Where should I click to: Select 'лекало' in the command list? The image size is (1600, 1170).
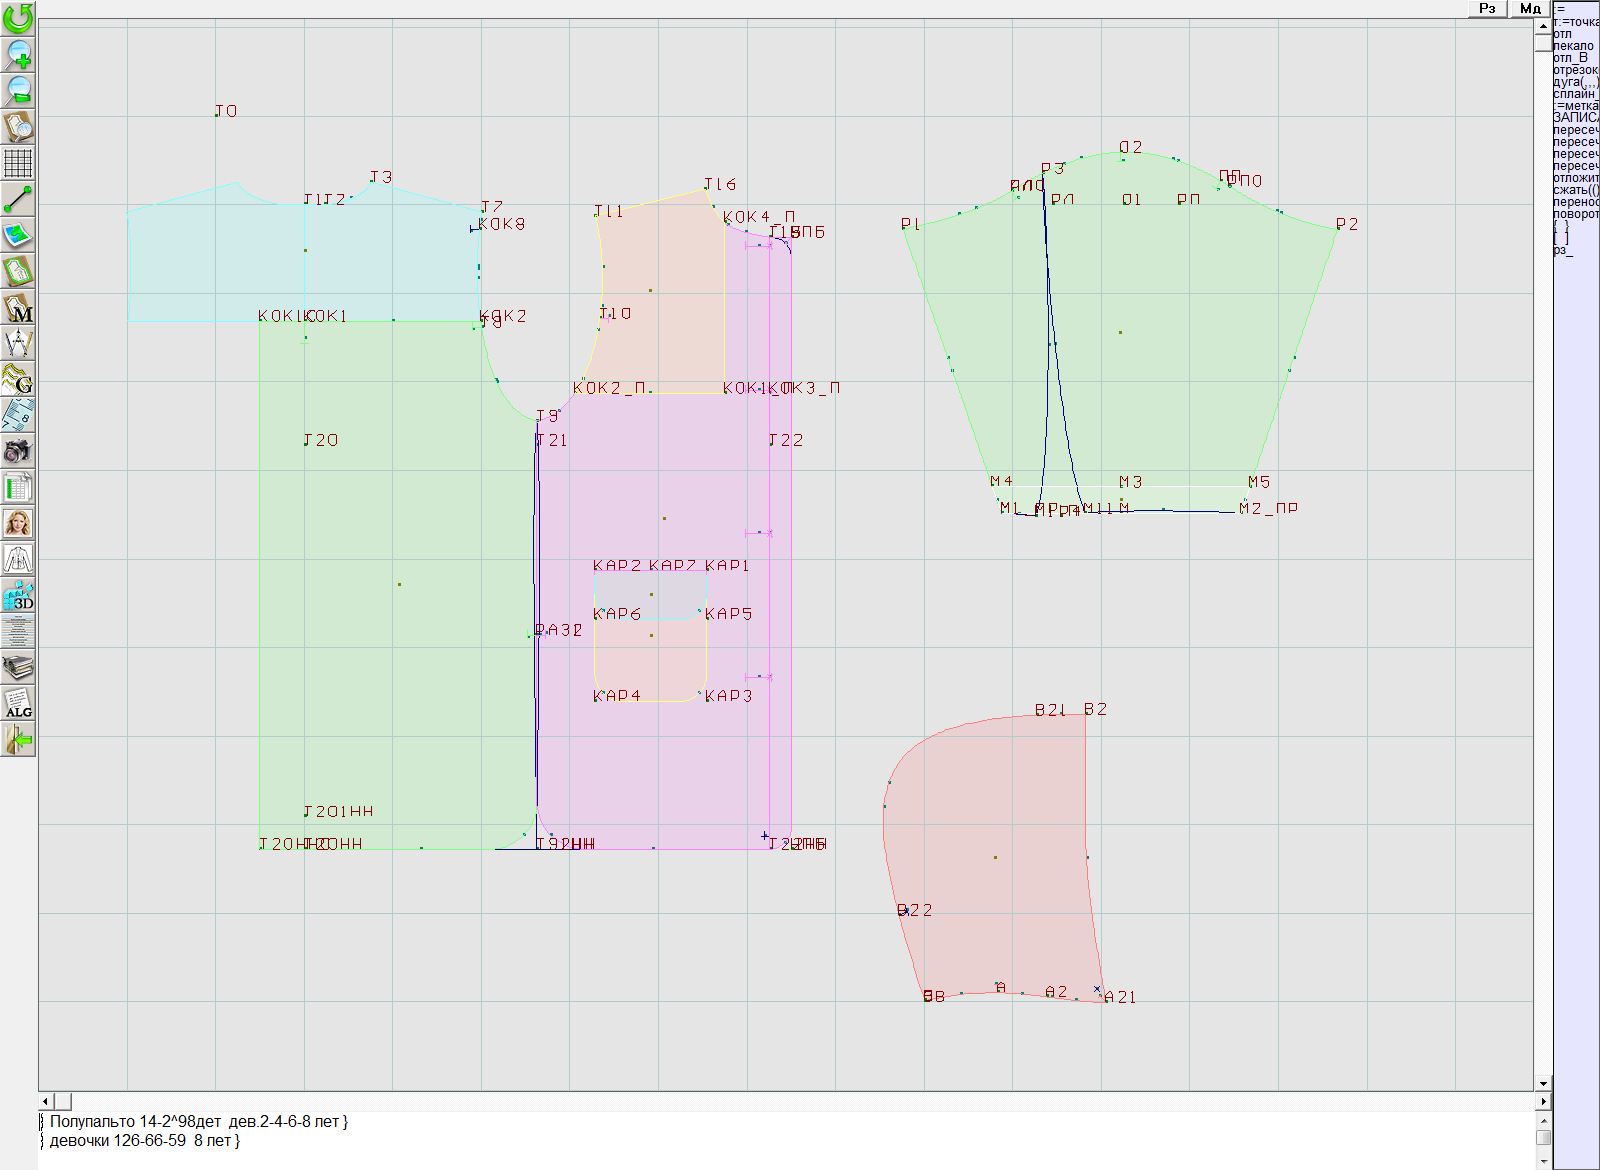1574,46
